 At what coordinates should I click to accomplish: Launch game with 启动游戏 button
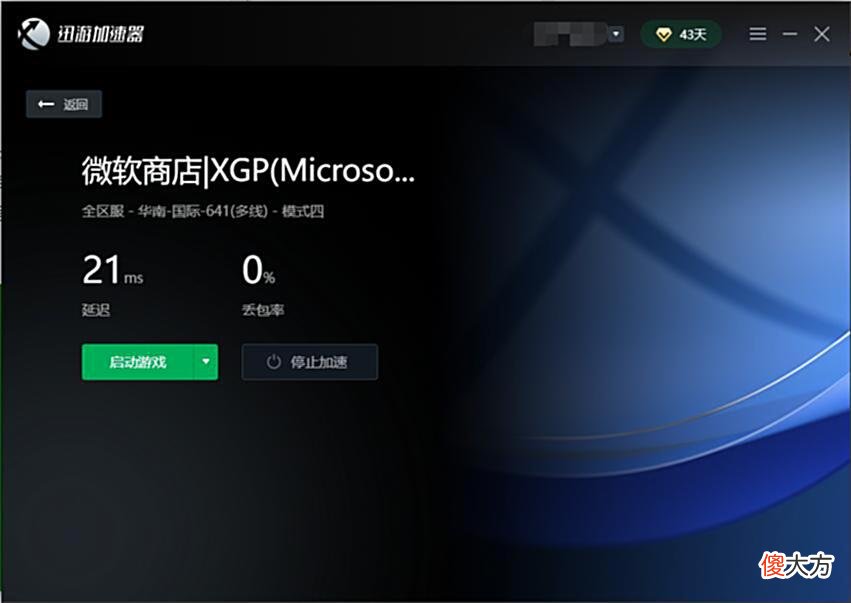pos(138,362)
